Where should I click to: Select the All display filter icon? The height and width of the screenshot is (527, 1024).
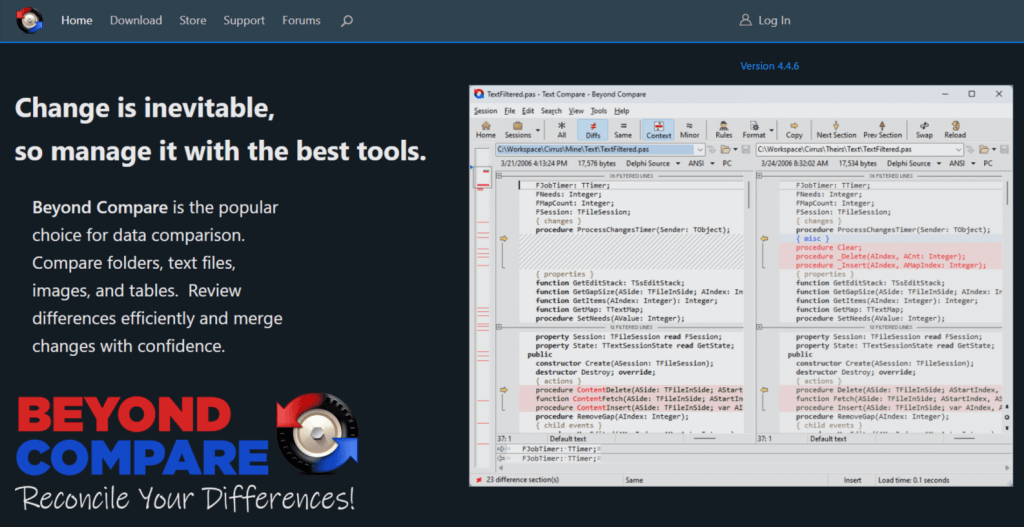(x=562, y=129)
